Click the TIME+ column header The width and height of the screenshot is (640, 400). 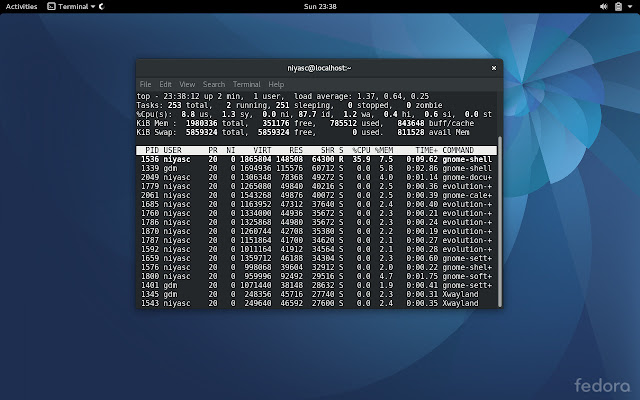coord(427,150)
